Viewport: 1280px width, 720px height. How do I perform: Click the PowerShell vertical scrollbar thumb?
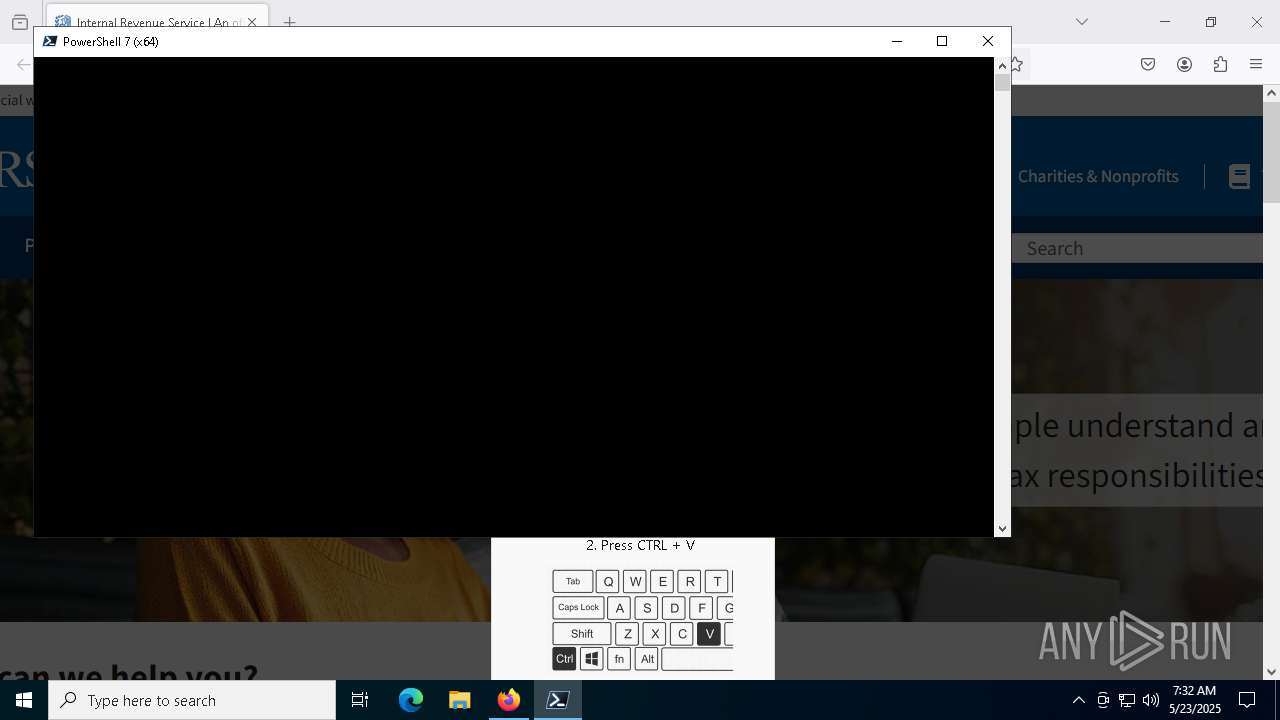(x=1002, y=83)
